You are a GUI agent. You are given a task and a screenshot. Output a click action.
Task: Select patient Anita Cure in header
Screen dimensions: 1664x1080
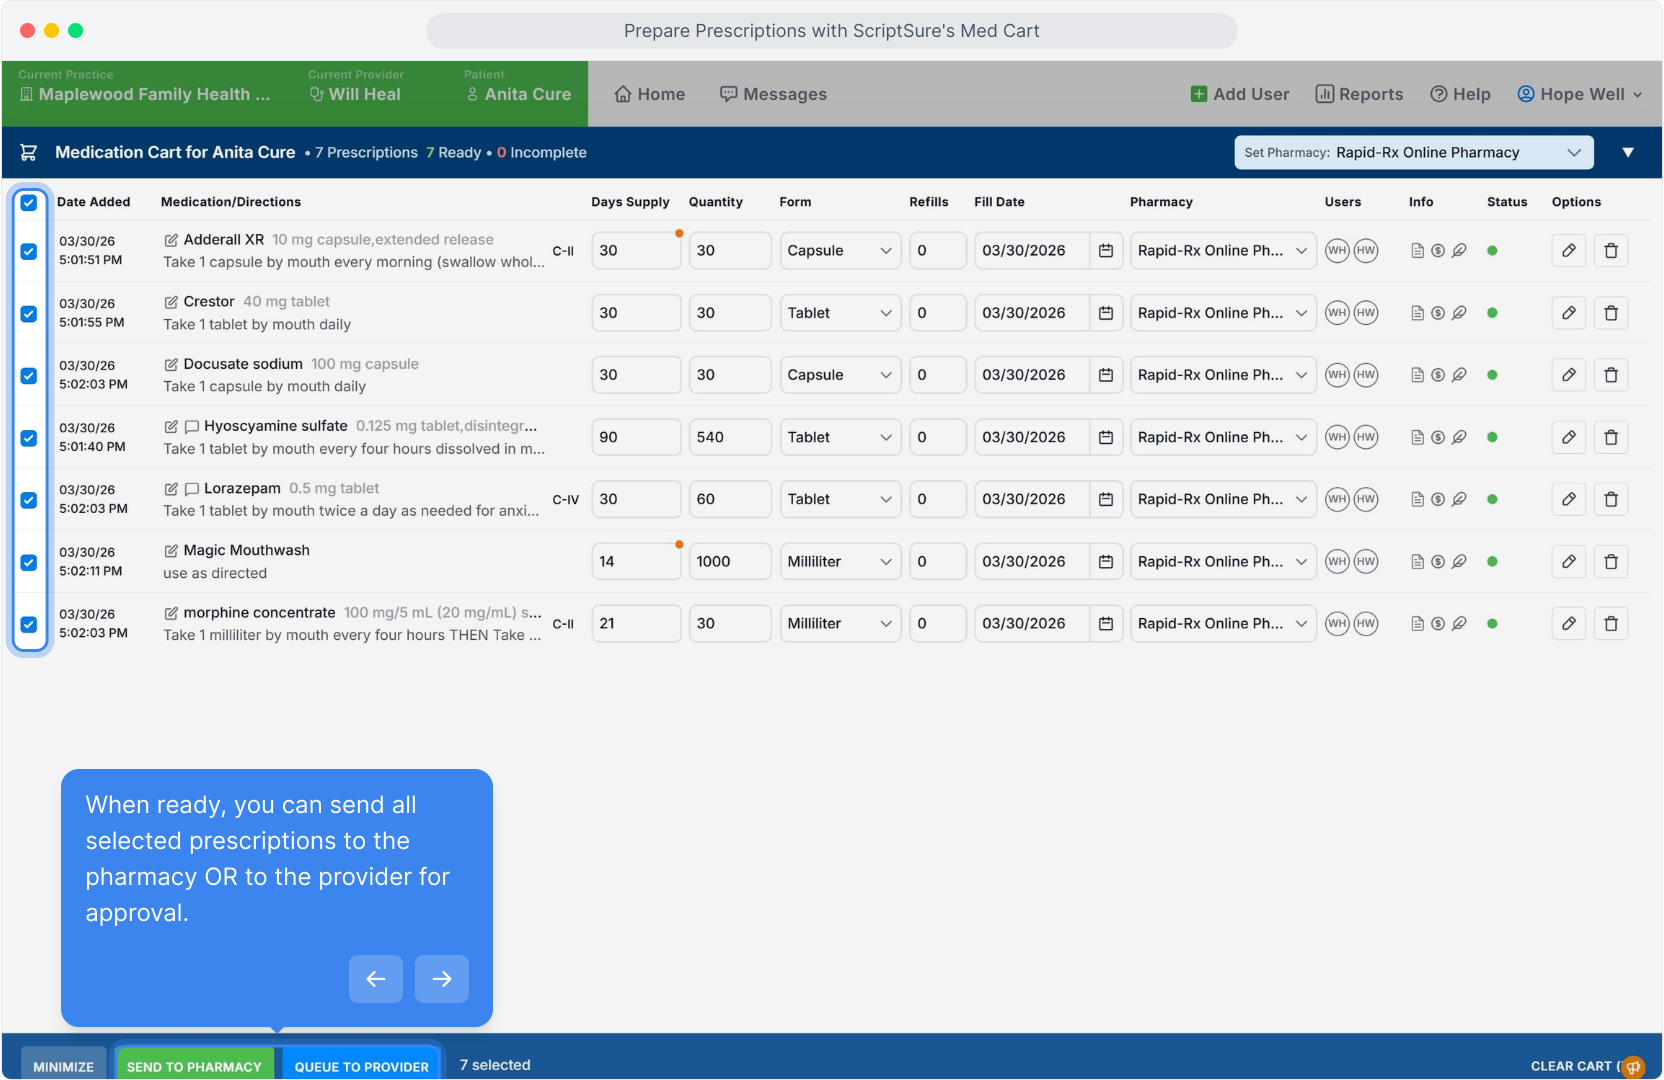coord(519,94)
